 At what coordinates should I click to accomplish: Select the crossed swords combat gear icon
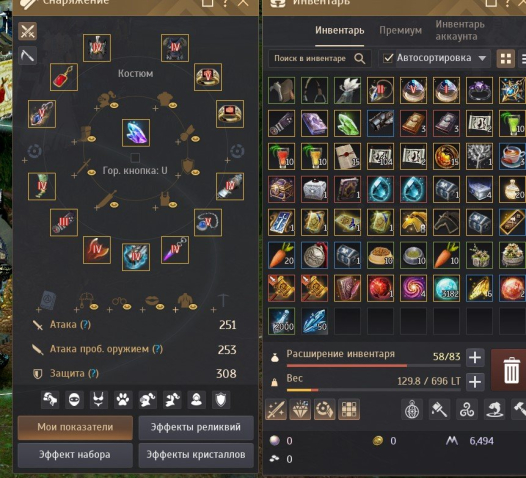[28, 32]
